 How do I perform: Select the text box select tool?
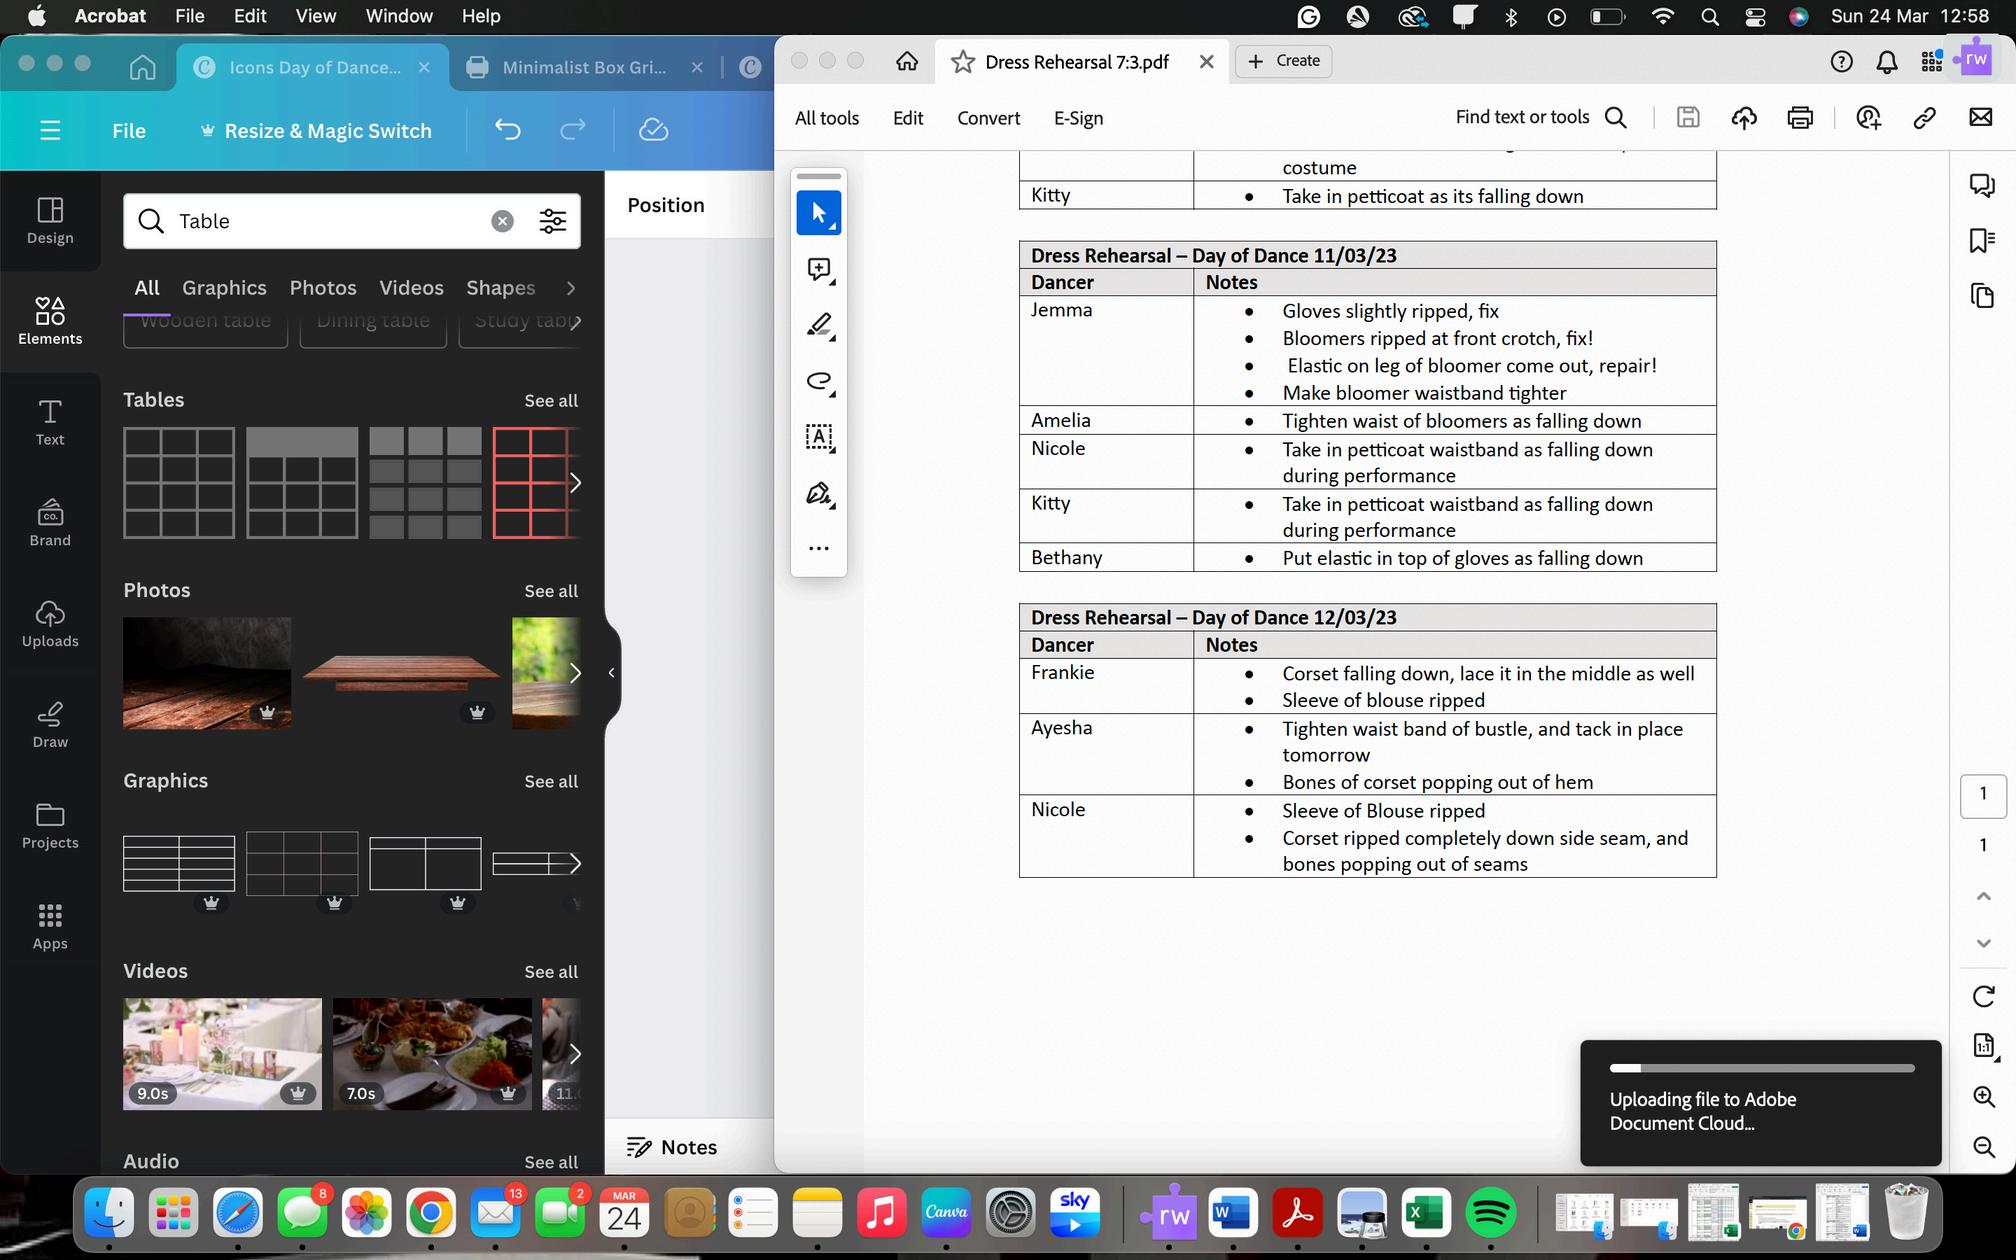click(818, 437)
